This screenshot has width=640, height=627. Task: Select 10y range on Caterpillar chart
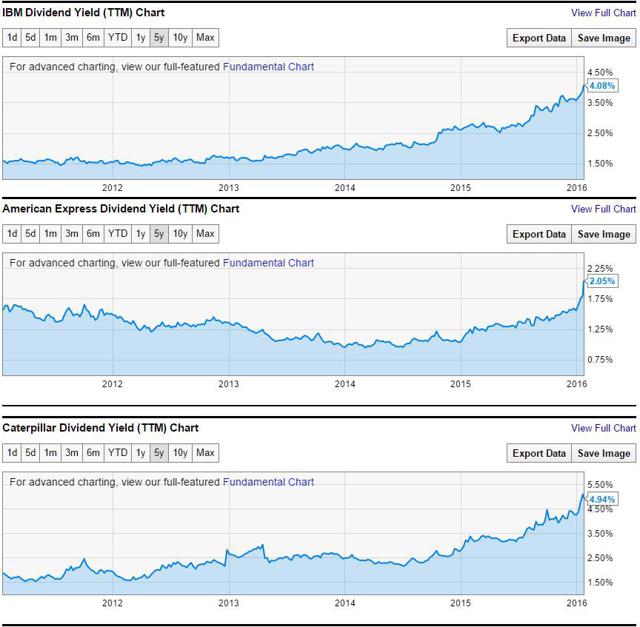180,453
